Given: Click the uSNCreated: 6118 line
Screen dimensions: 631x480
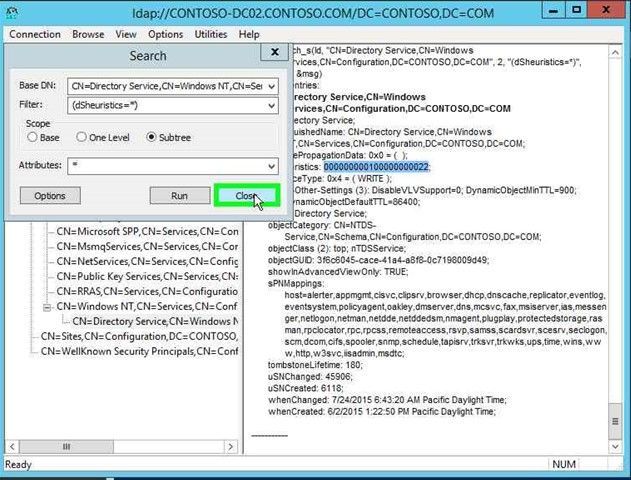Looking at the screenshot, I should pos(305,388).
